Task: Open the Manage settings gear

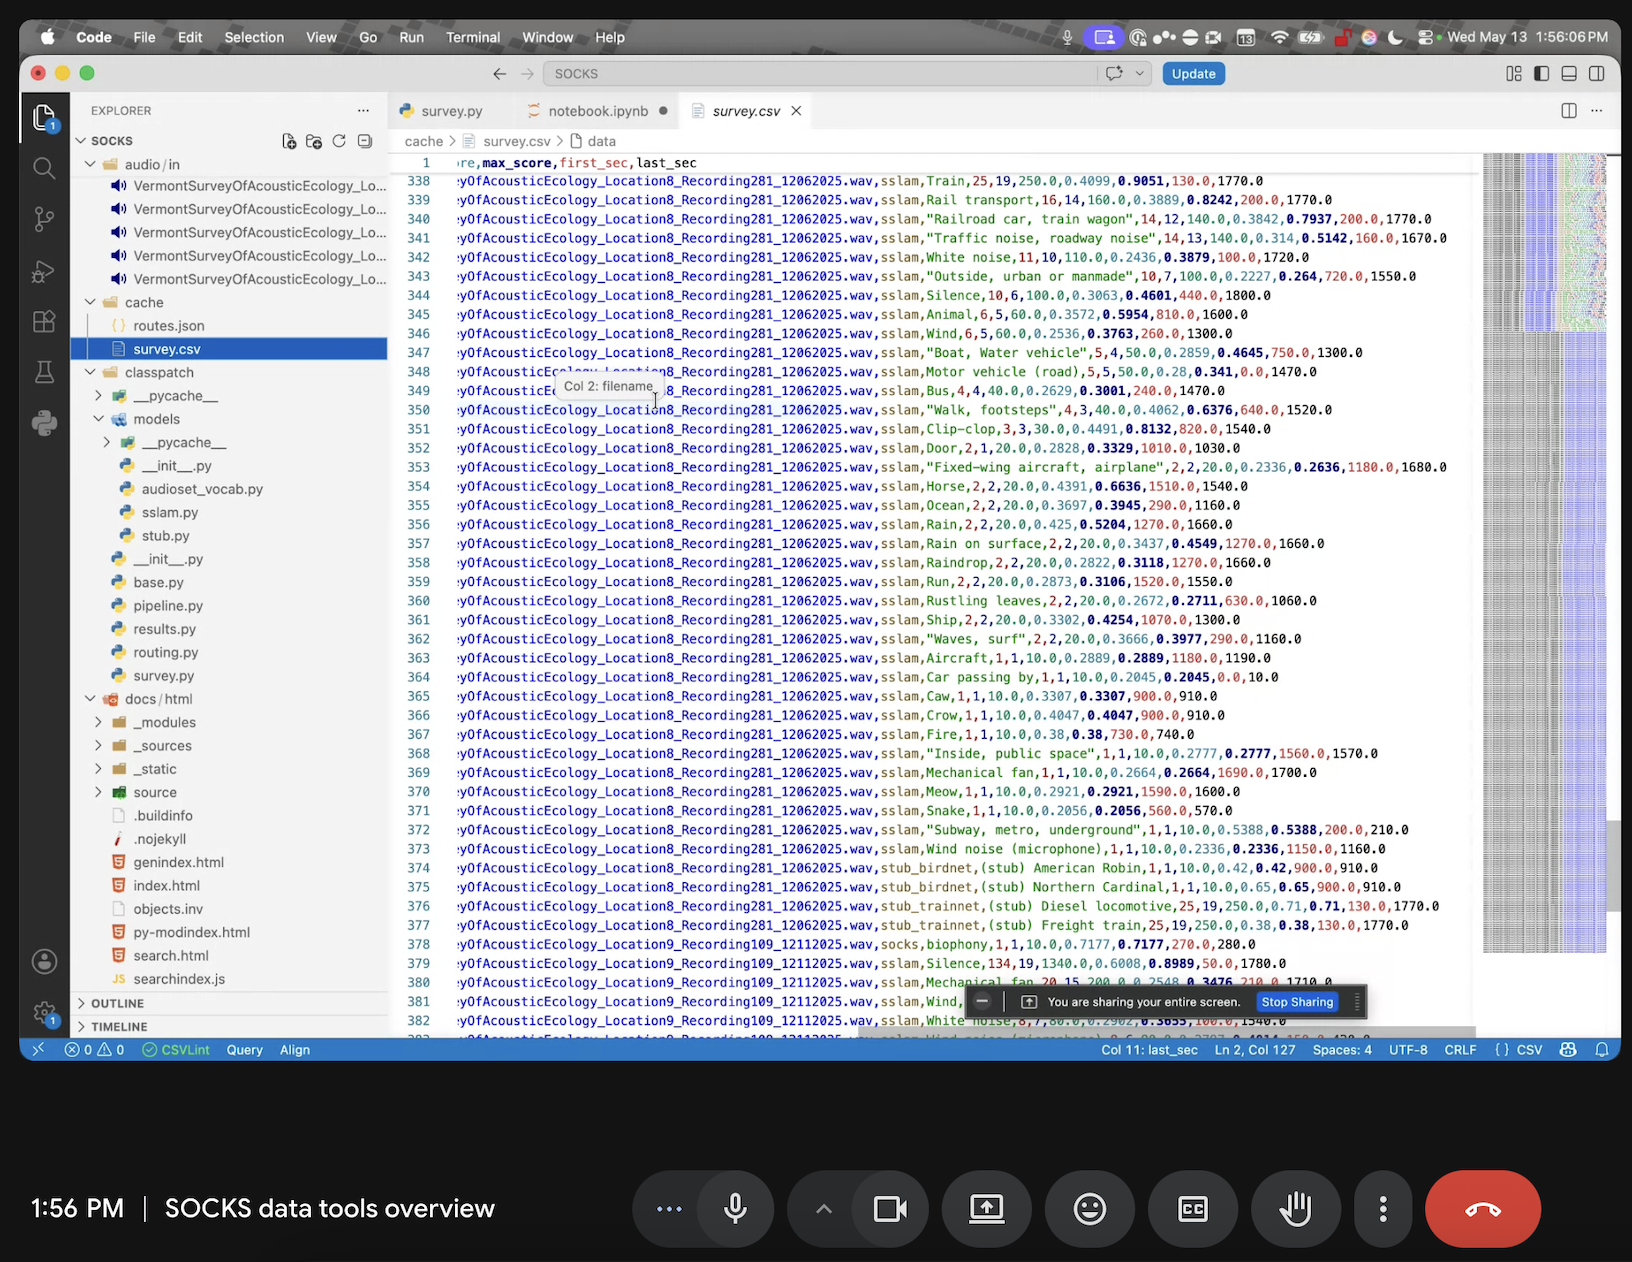Action: [x=44, y=1013]
